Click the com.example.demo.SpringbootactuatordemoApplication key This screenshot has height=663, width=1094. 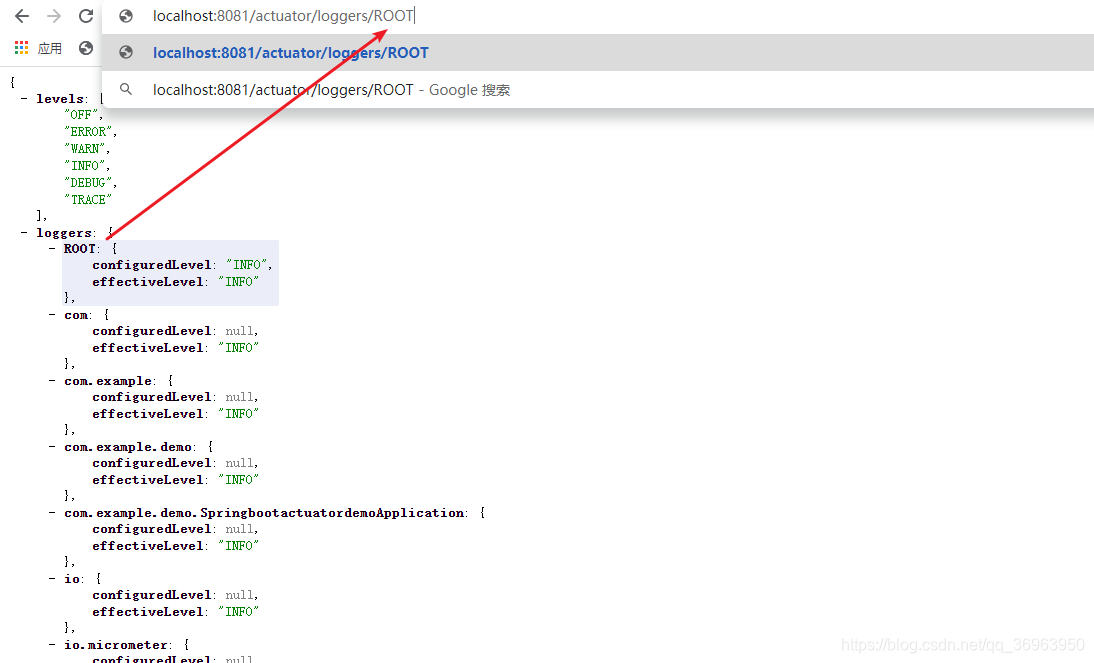click(264, 512)
